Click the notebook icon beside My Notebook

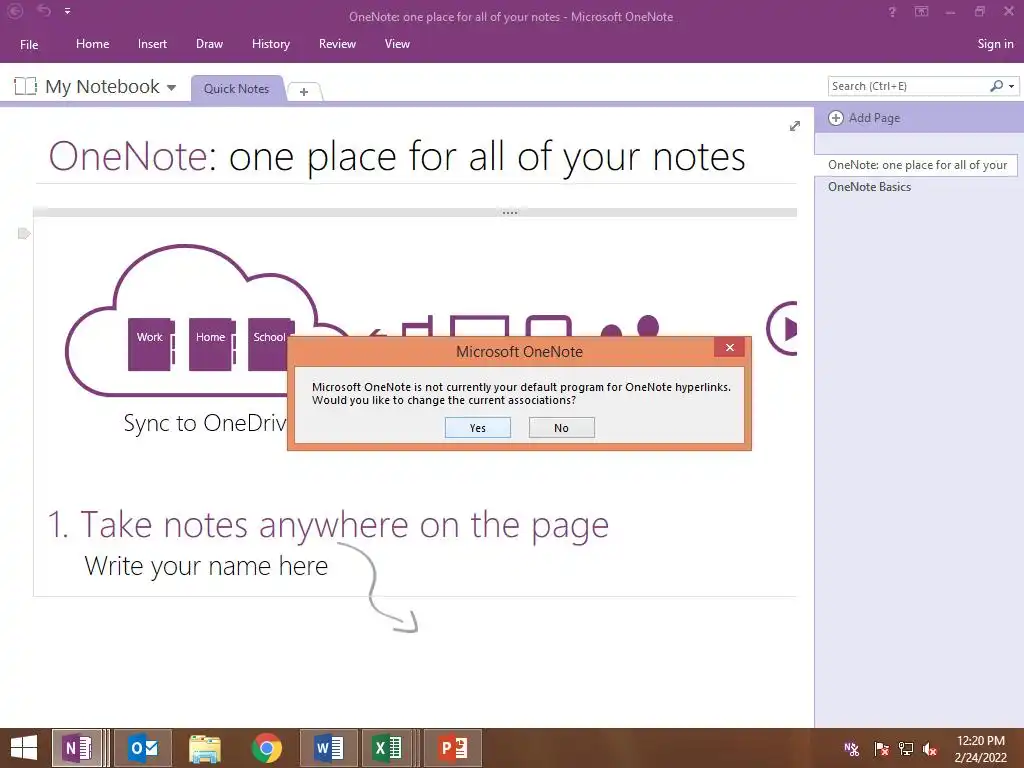tap(25, 86)
